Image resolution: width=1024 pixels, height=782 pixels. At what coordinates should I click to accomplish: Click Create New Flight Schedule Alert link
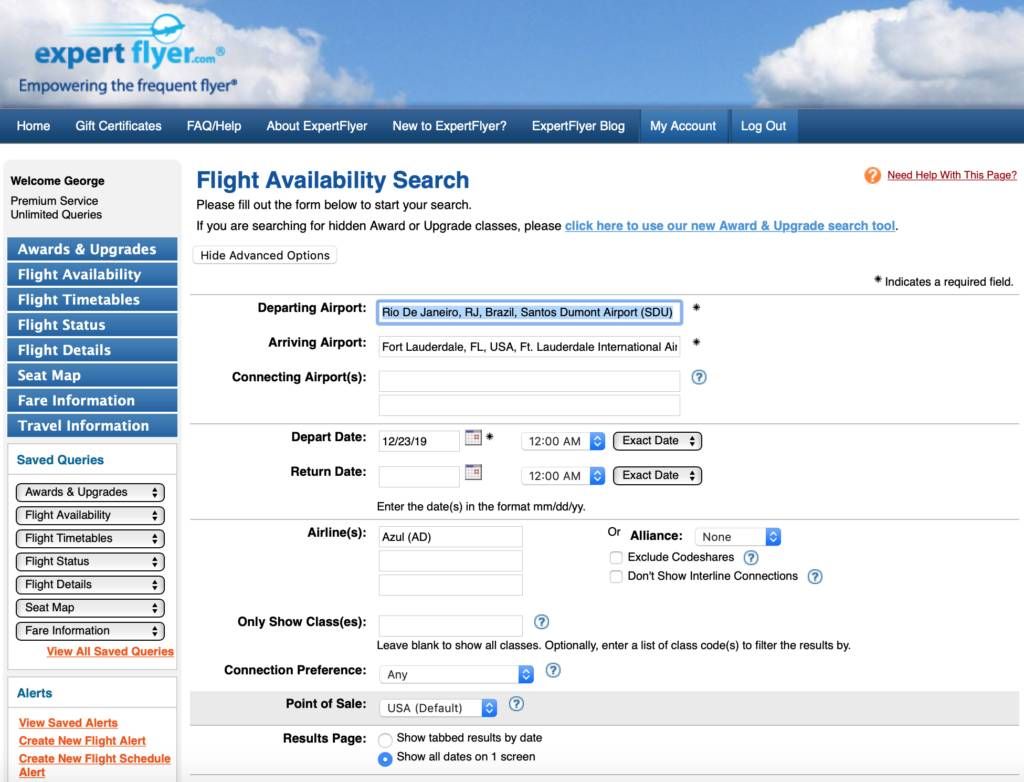(95, 765)
